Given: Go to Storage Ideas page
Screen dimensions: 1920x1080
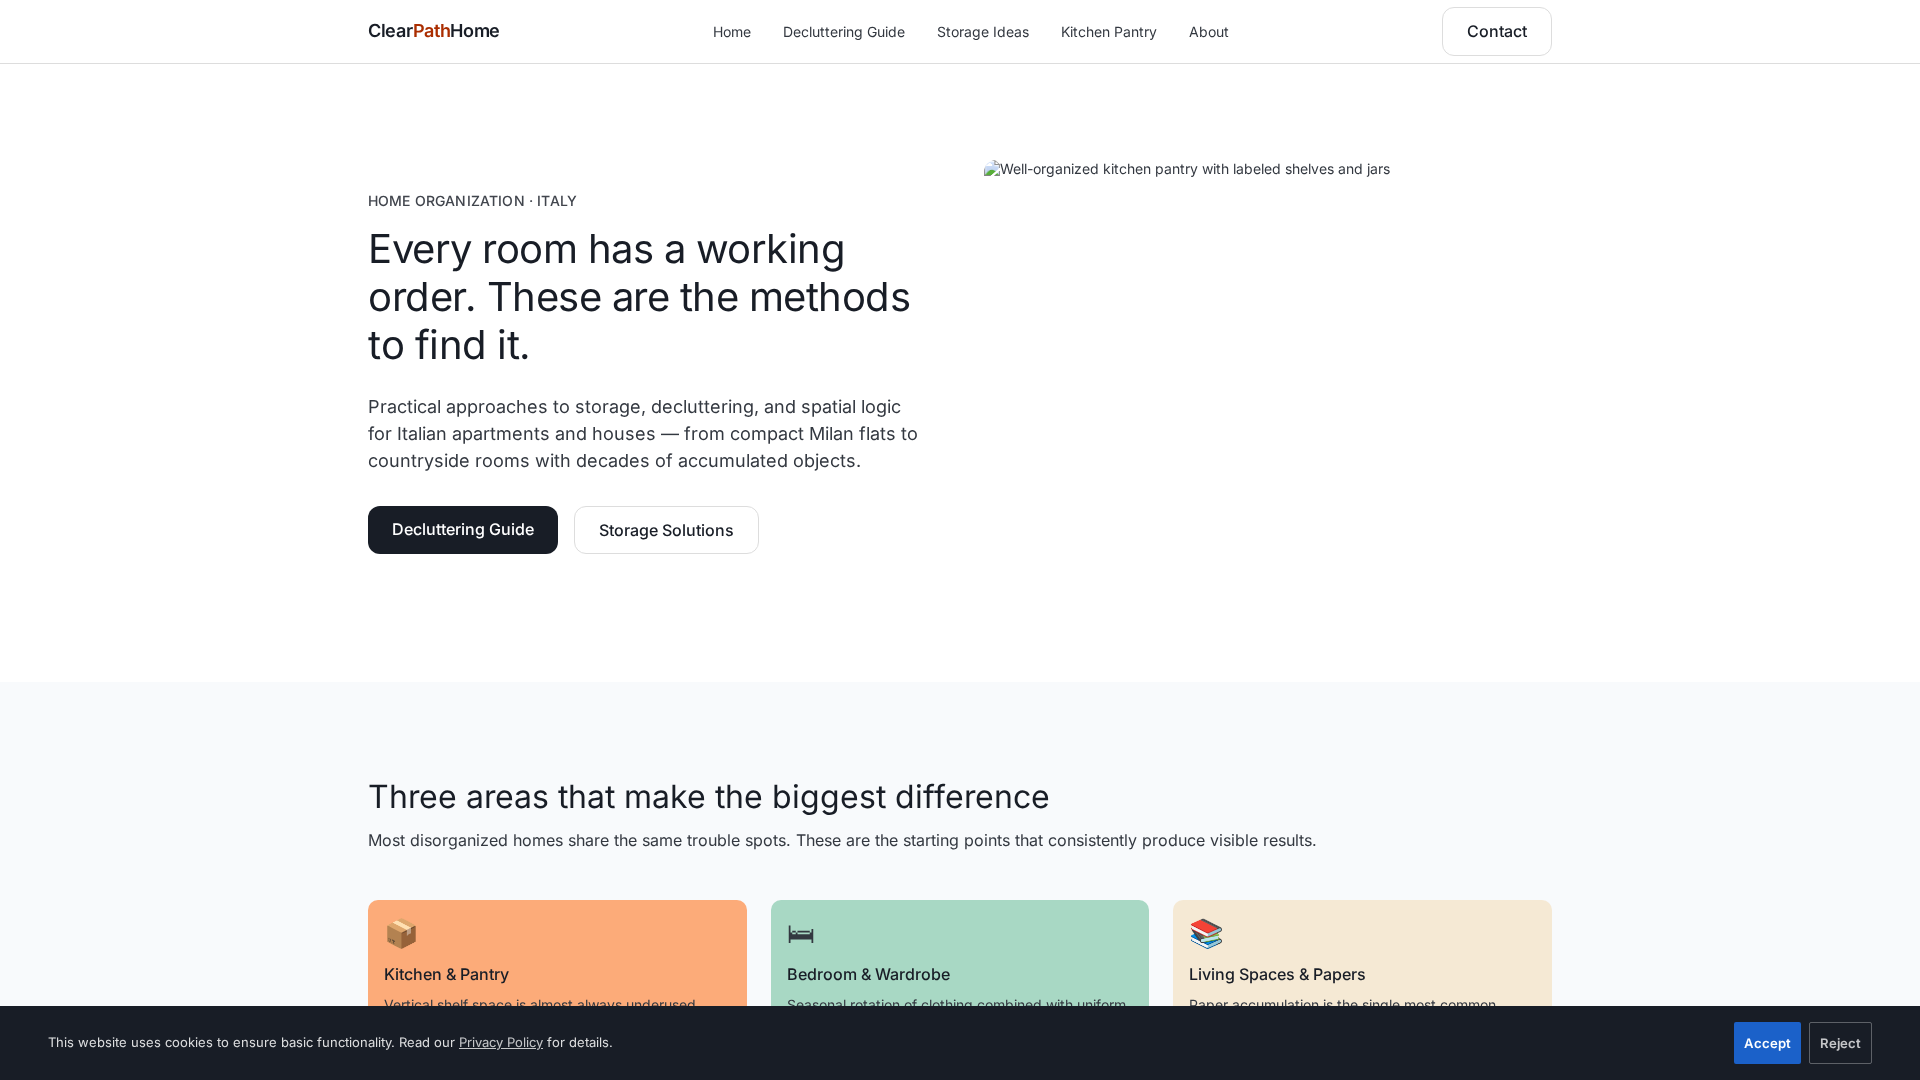Looking at the screenshot, I should pyautogui.click(x=982, y=32).
